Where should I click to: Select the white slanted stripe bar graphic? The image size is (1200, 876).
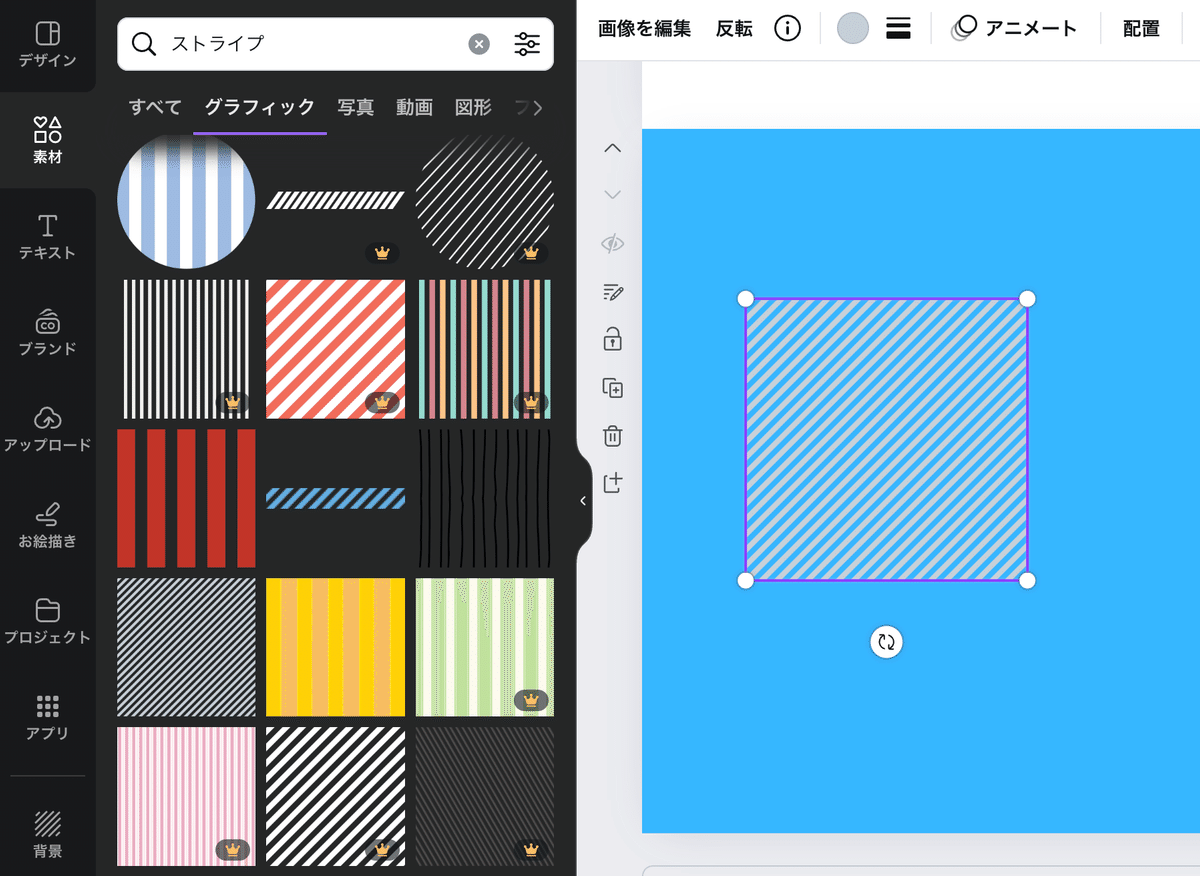point(335,200)
